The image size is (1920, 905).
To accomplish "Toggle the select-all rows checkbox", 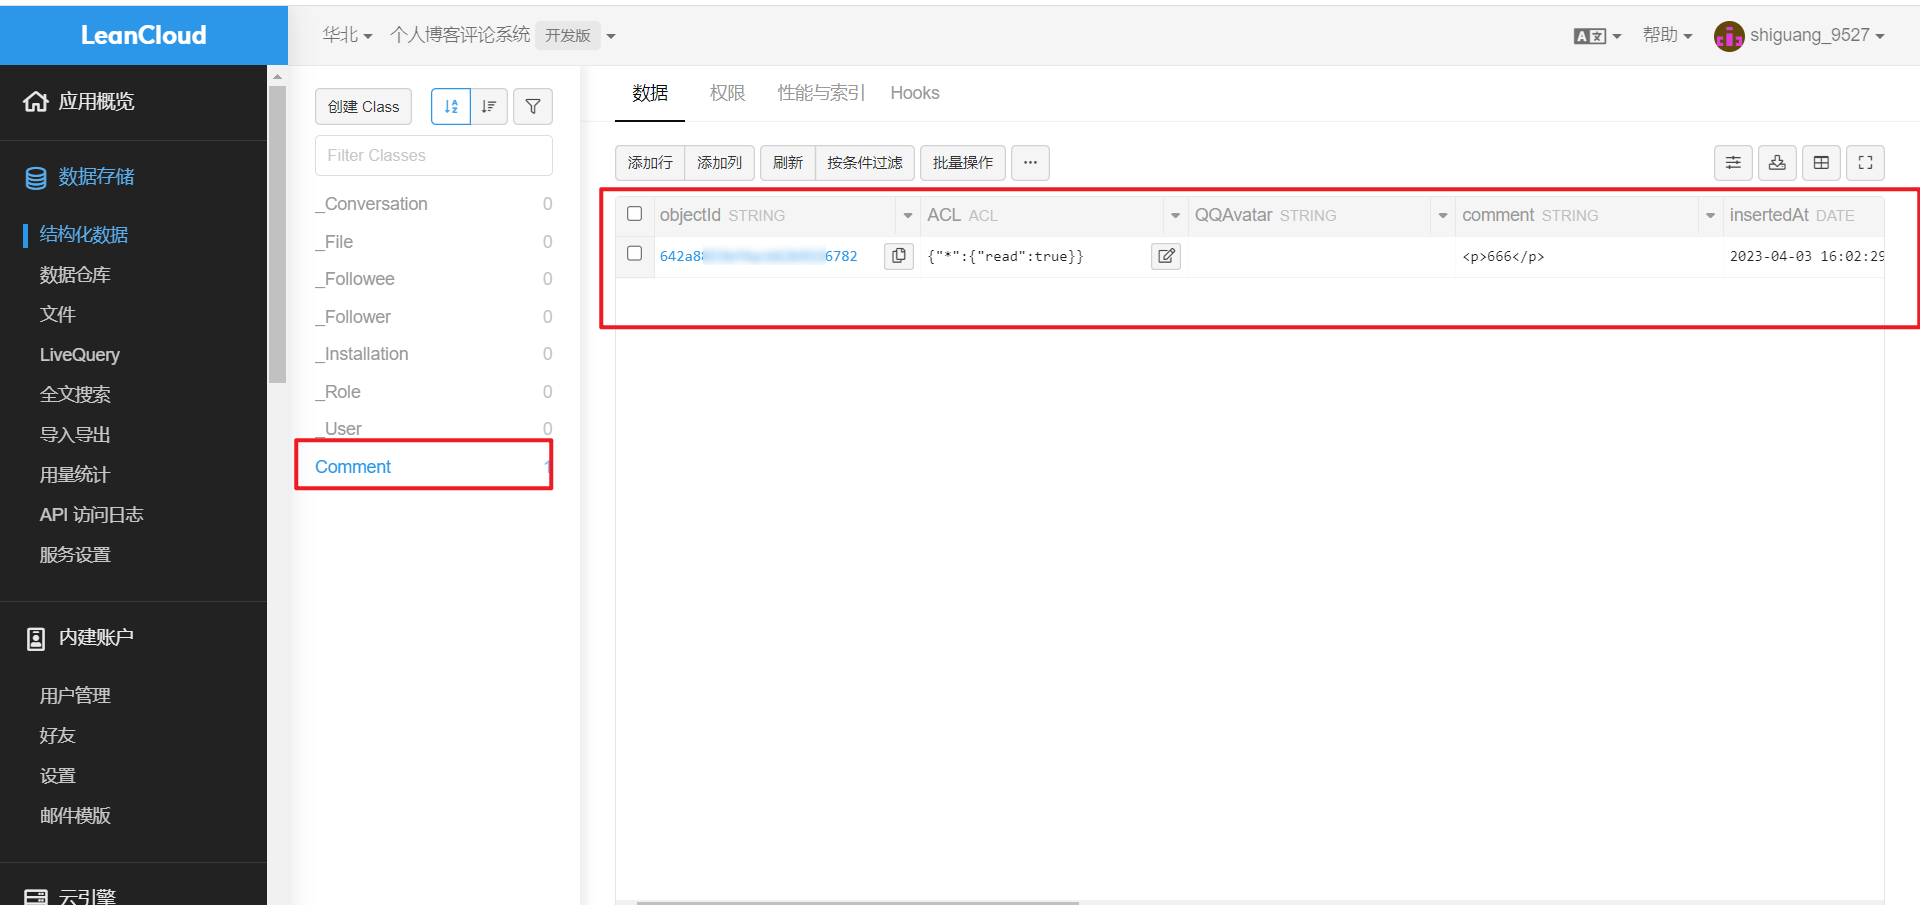I will [x=634, y=214].
